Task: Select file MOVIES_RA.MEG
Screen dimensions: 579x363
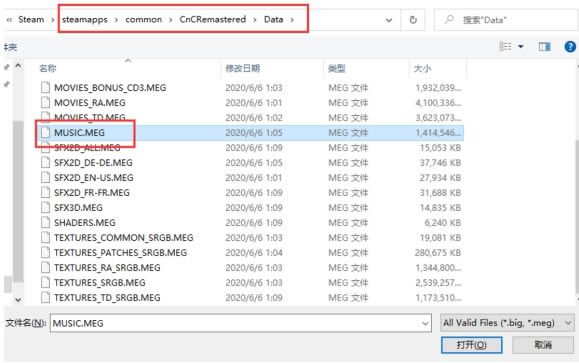Action: point(90,103)
